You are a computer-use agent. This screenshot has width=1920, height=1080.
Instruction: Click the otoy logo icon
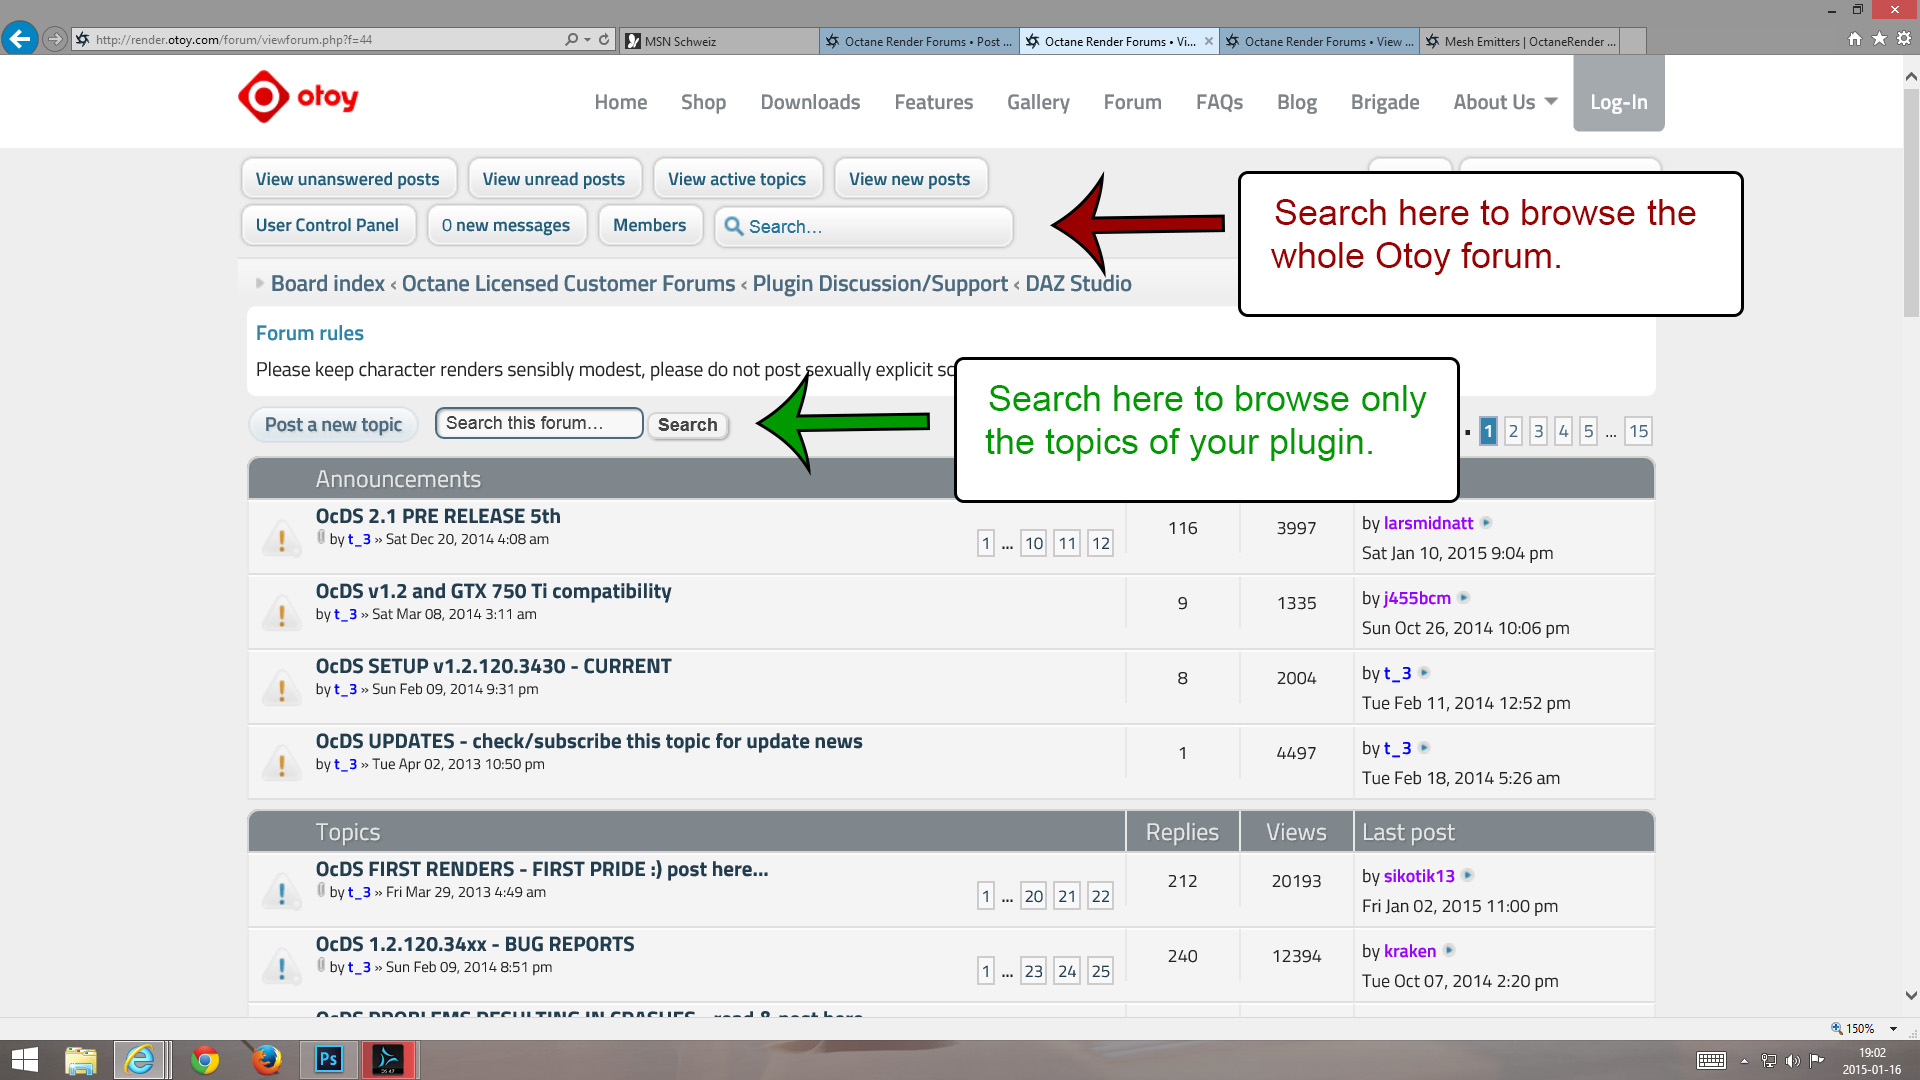pos(263,97)
